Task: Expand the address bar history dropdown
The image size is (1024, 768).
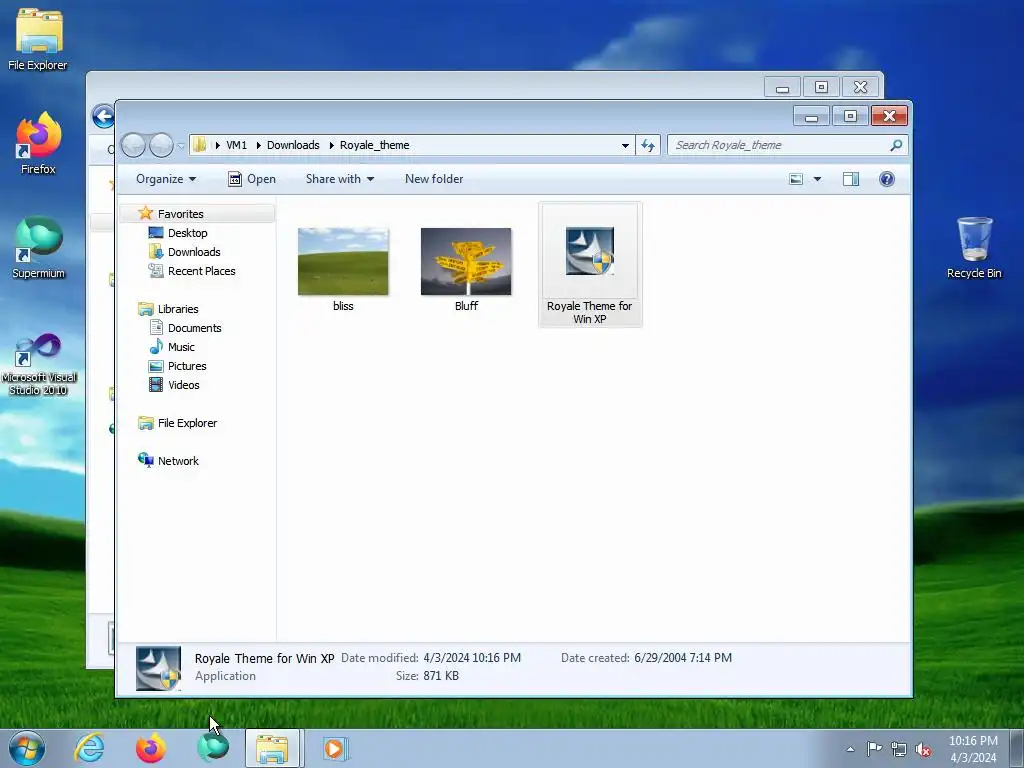Action: click(x=625, y=145)
